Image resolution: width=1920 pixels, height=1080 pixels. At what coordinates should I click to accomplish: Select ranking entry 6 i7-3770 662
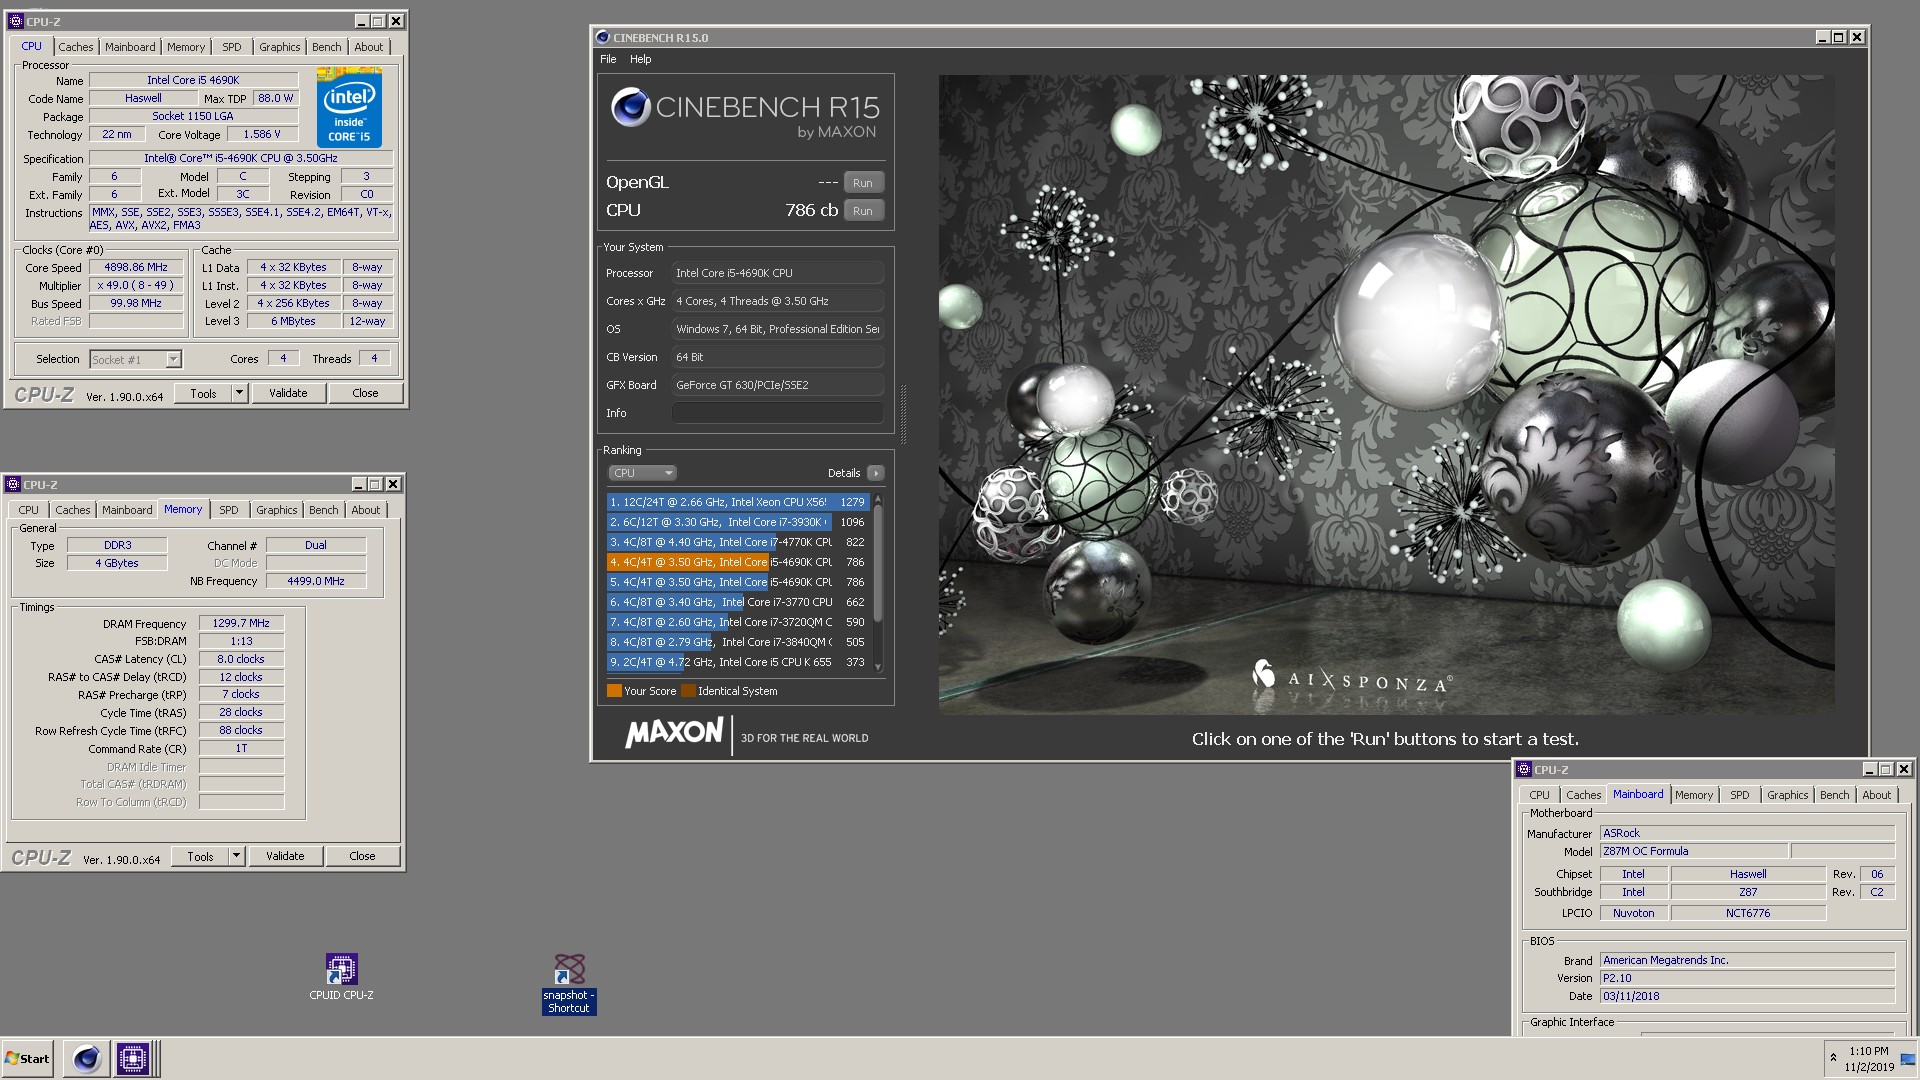(x=737, y=602)
